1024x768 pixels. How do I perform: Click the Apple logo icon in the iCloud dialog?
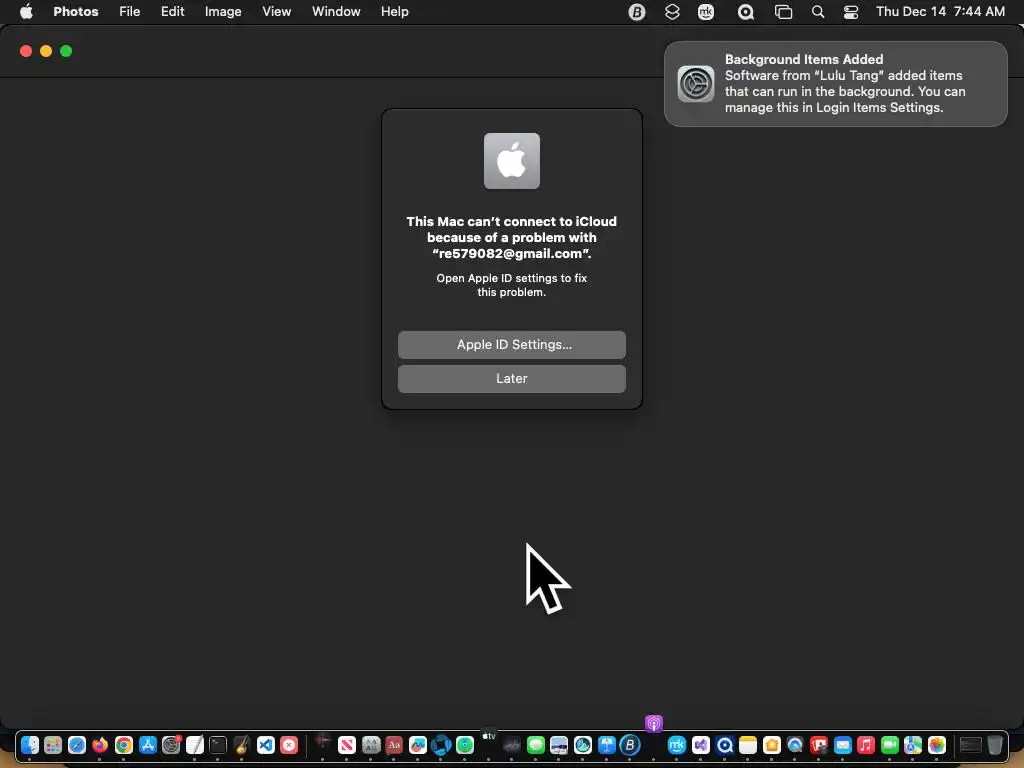click(511, 161)
